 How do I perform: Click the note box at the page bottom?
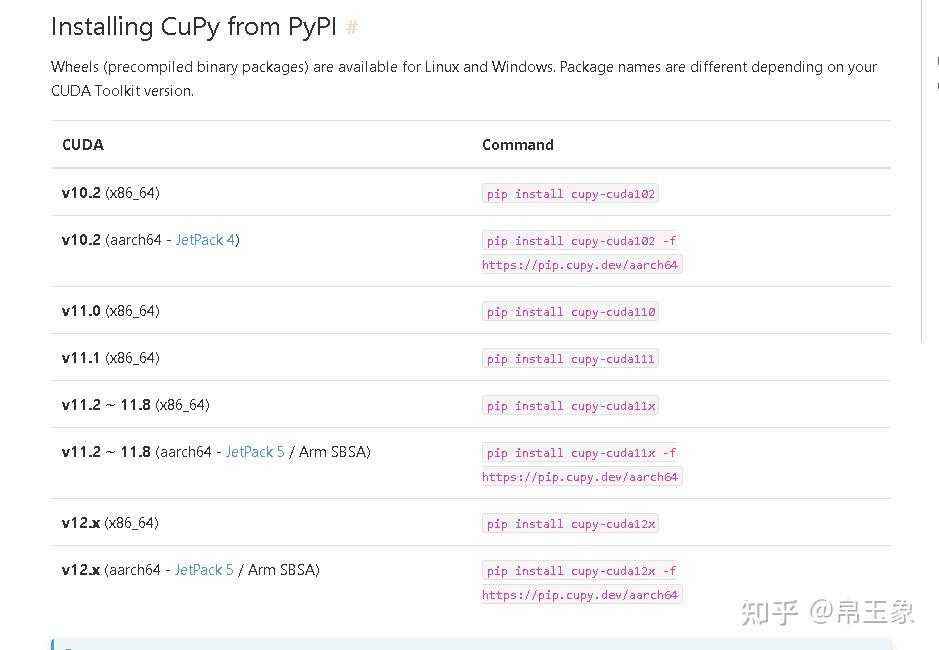tap(470, 644)
